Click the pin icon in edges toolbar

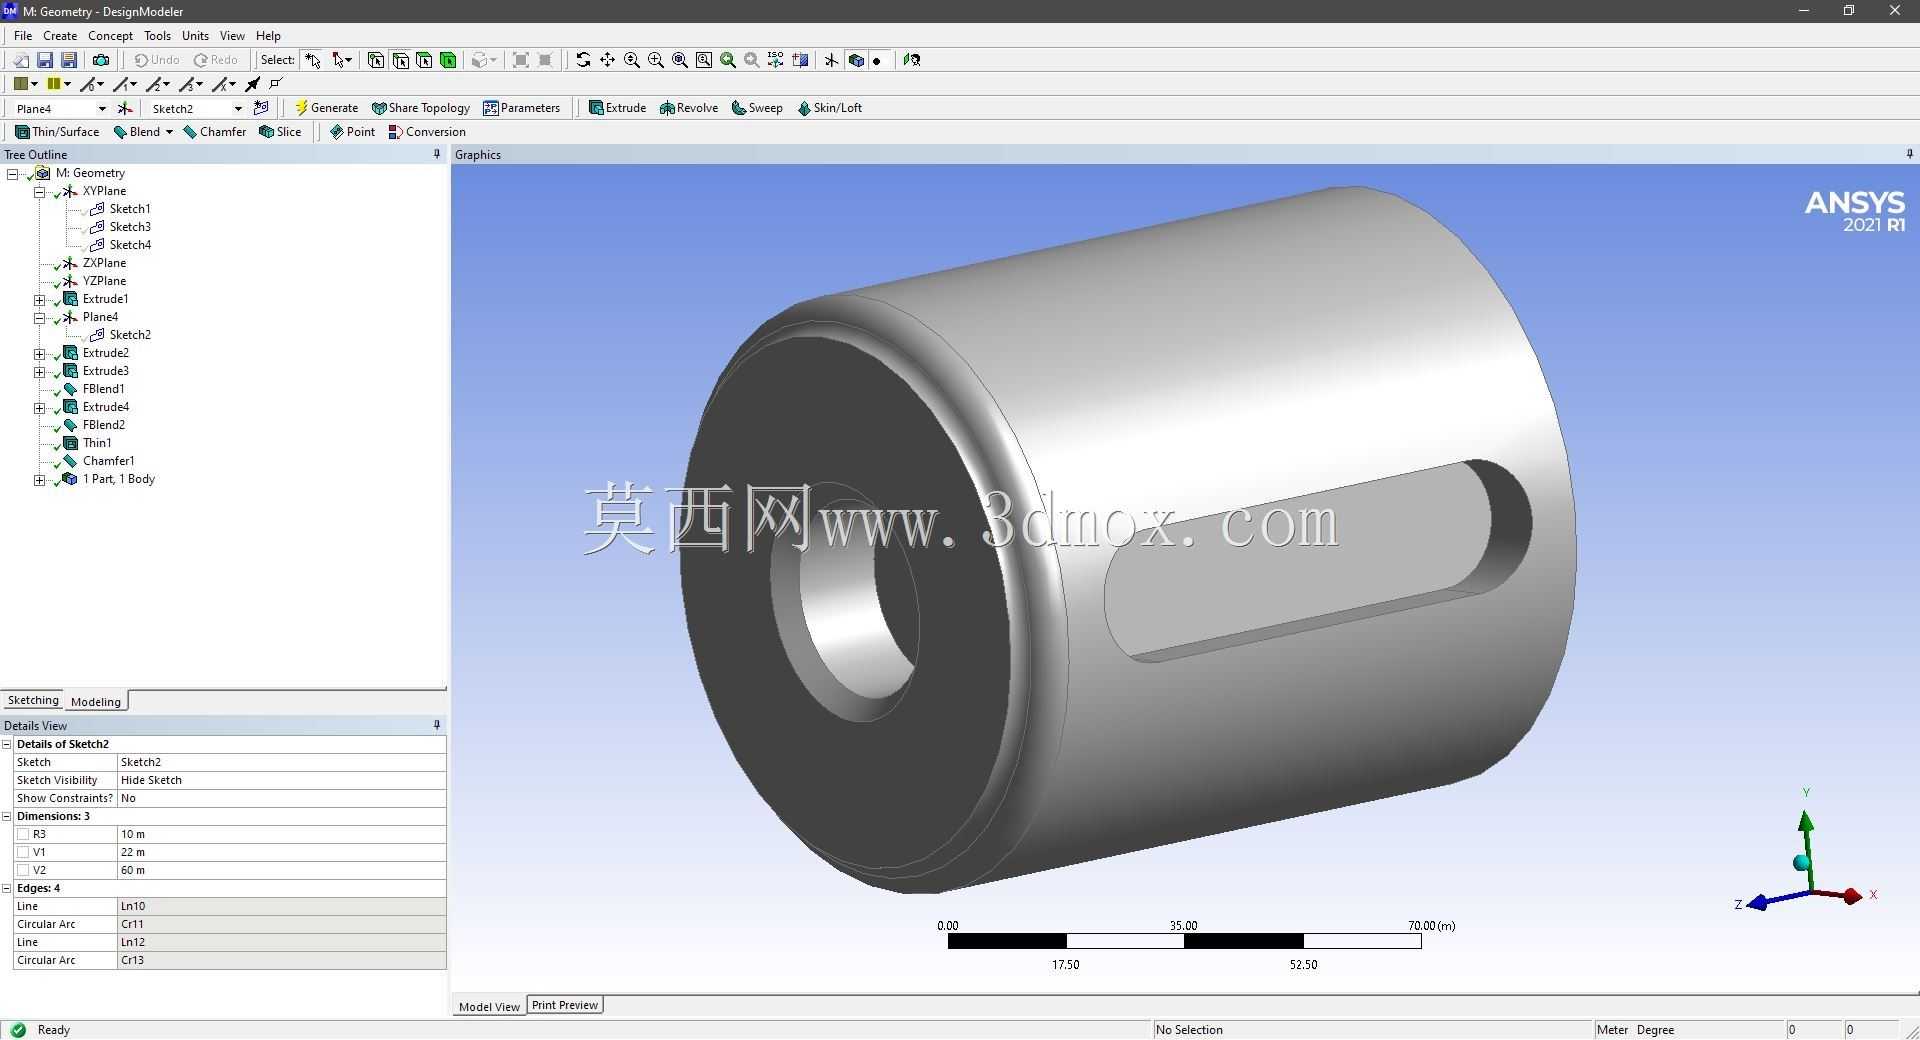[253, 84]
